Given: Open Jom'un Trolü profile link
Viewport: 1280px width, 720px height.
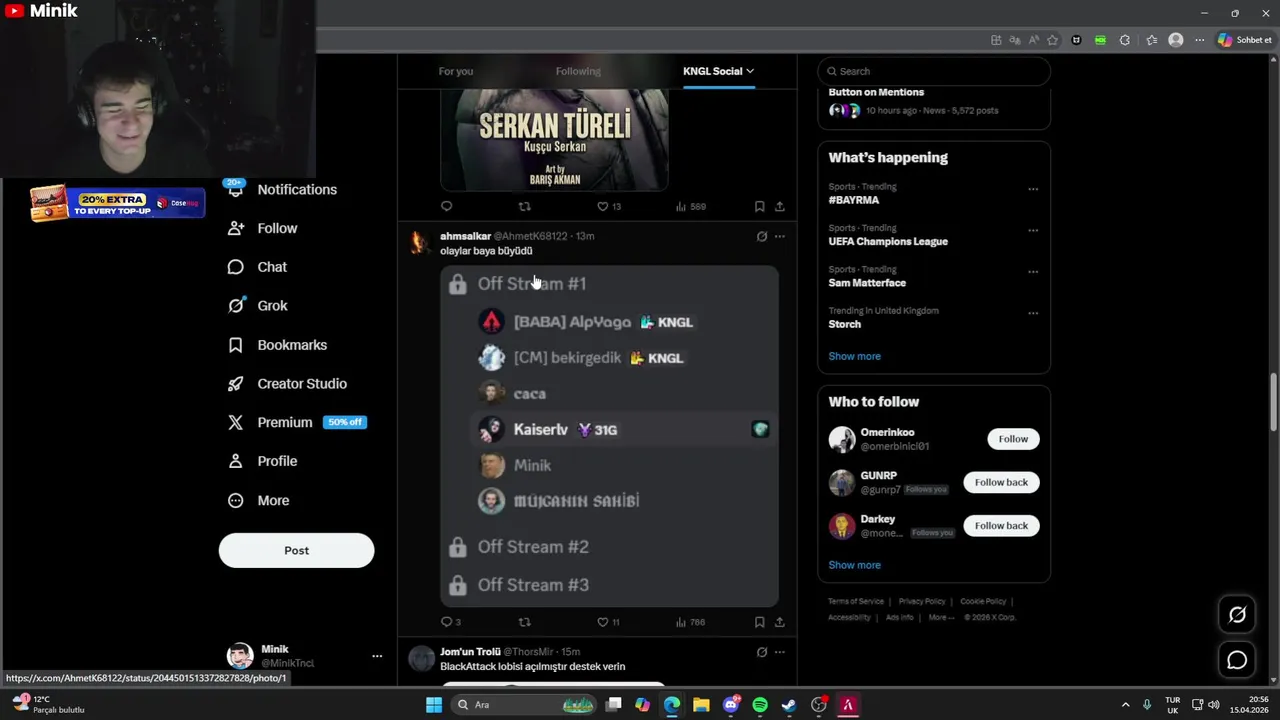Looking at the screenshot, I should click(470, 652).
